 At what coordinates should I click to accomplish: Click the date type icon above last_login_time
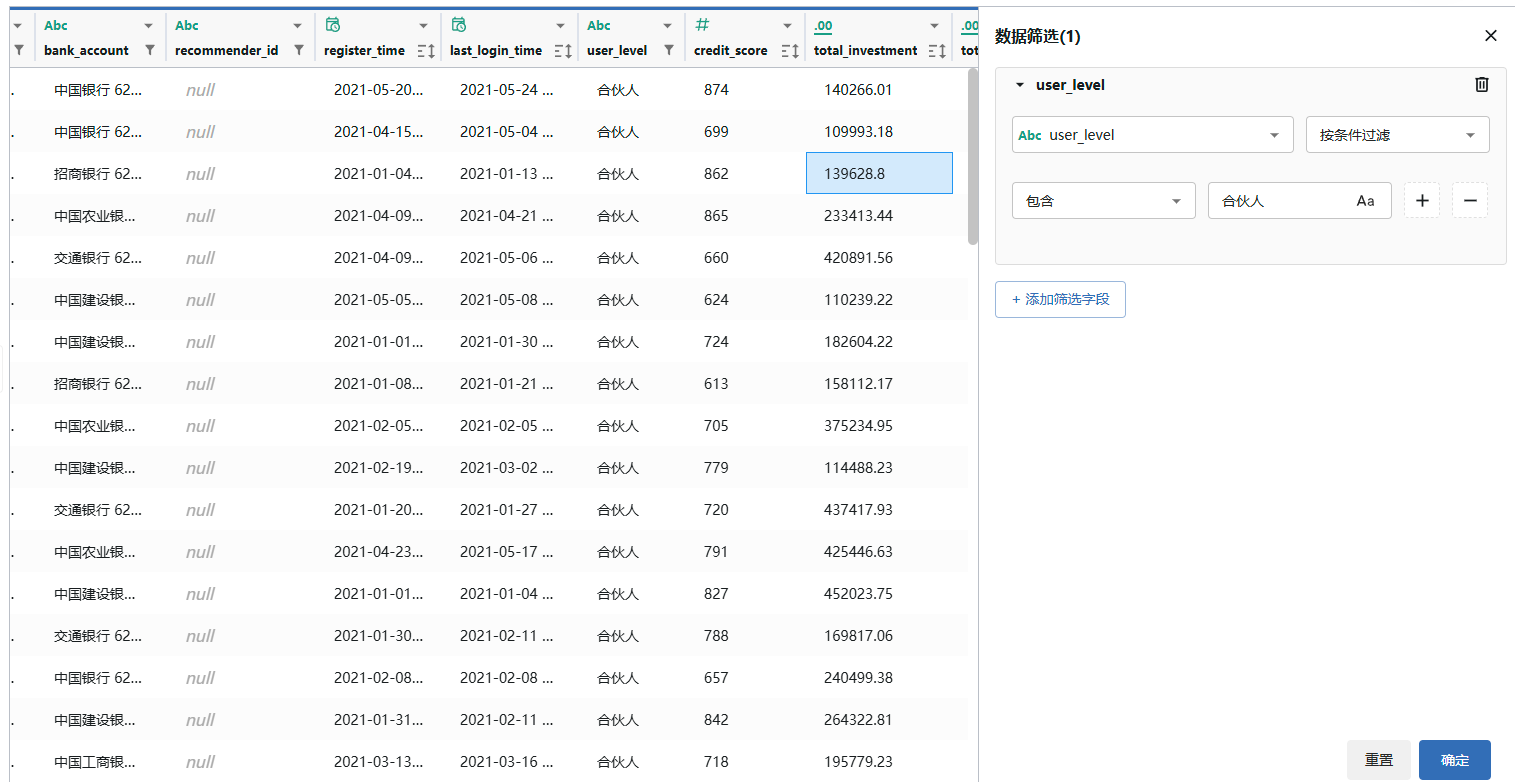[459, 25]
